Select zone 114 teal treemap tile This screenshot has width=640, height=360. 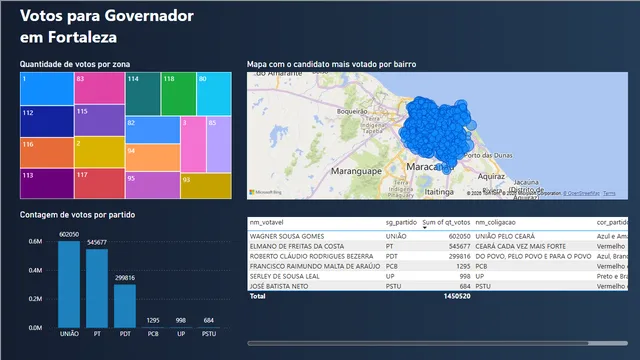143,94
